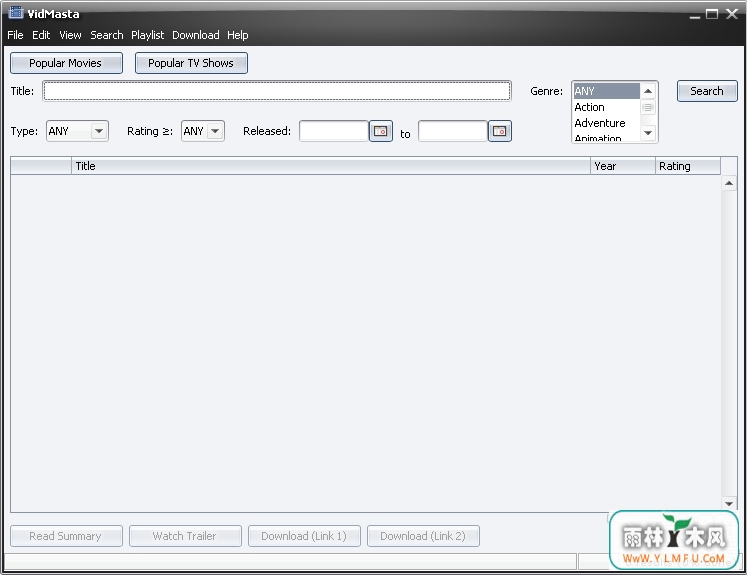Select Animation in the Genre list

tap(606, 137)
